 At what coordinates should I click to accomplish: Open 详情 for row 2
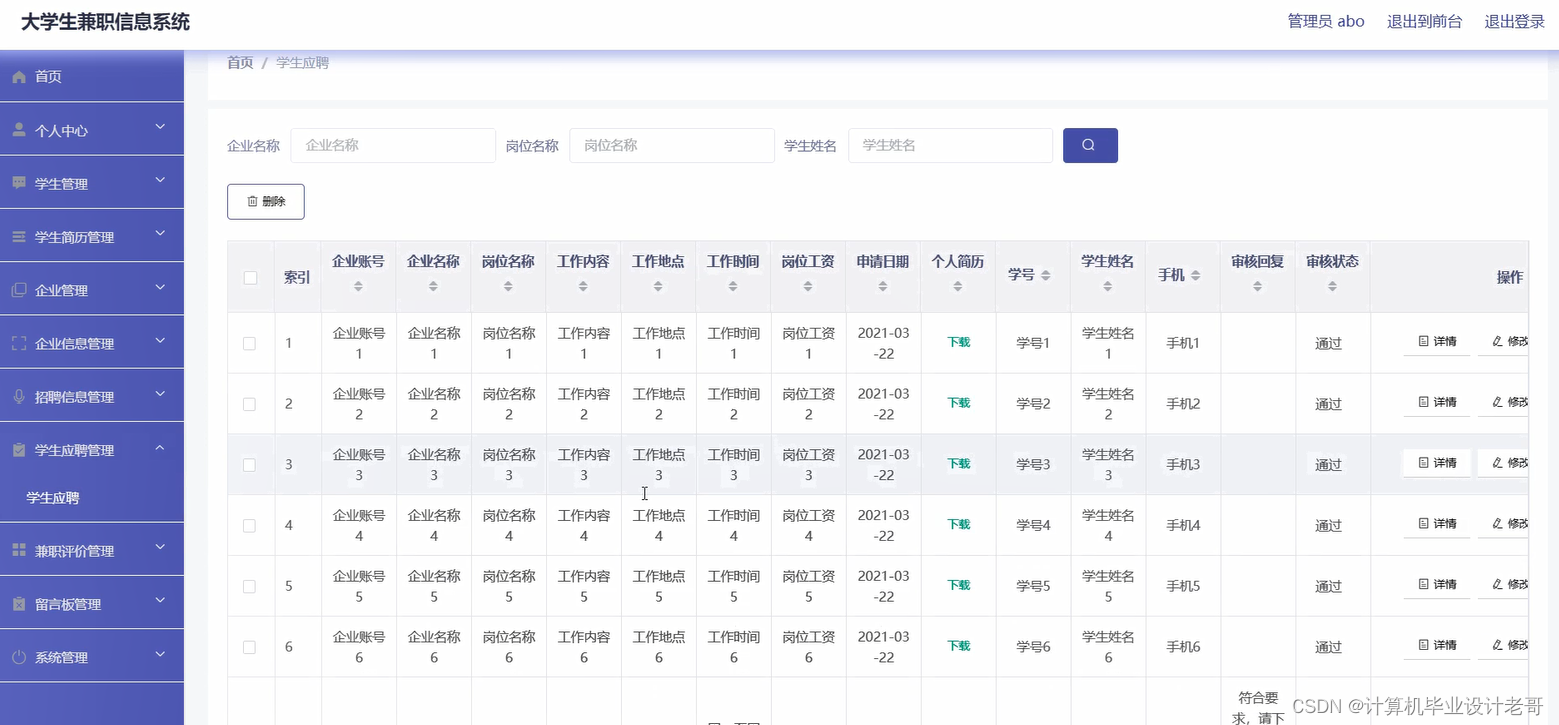[x=1437, y=402]
